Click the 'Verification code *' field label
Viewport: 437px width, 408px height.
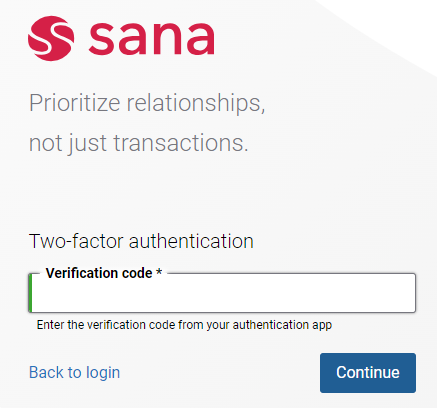pos(104,273)
